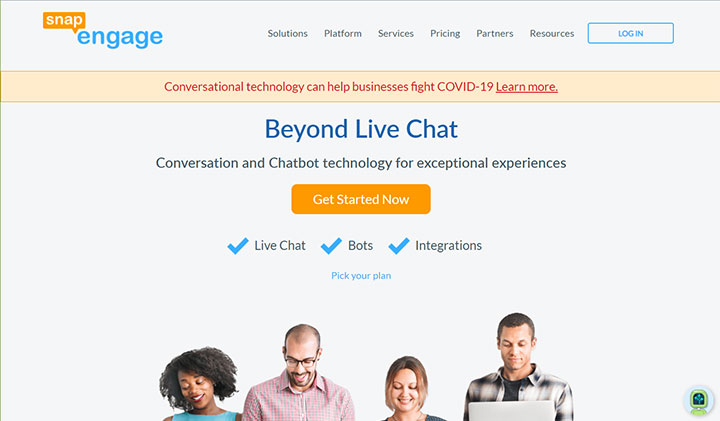Click the man with laptop photo

tap(518, 367)
